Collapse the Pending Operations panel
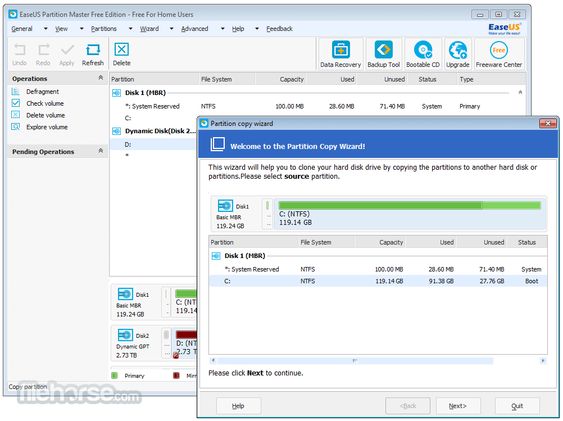 tap(101, 151)
